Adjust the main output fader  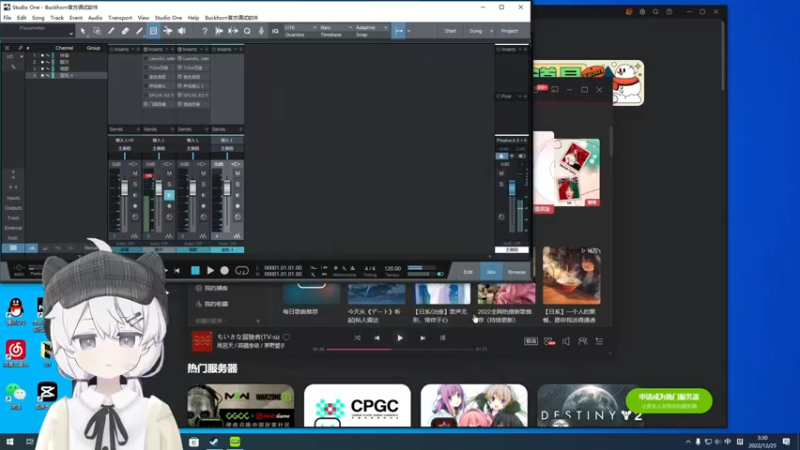pyautogui.click(x=512, y=188)
